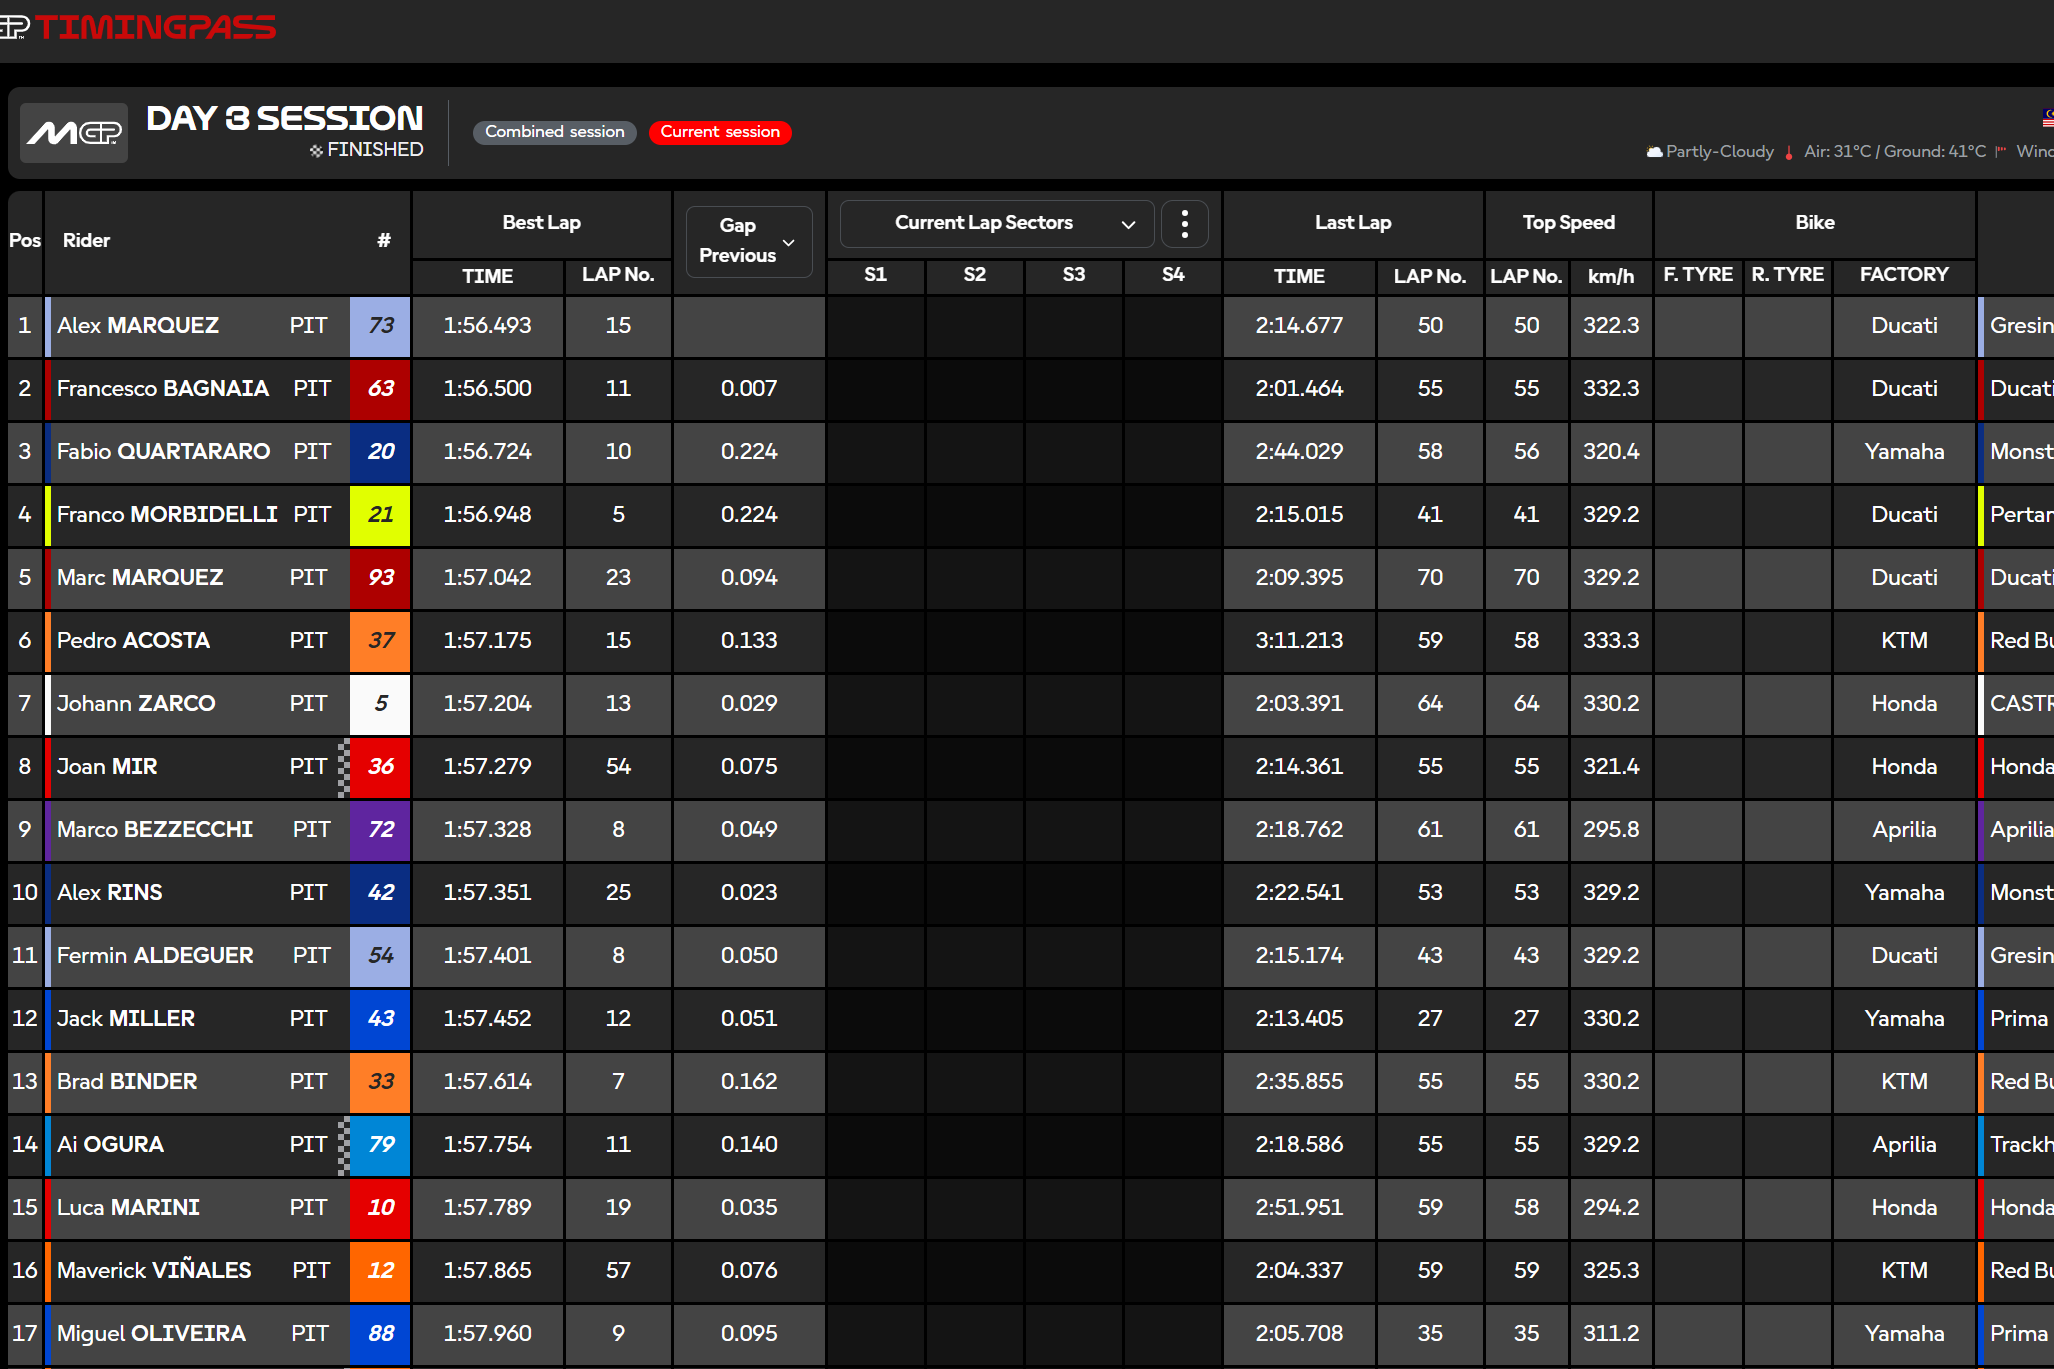
Task: Select Jack MILLER rider name
Action: coord(126,1019)
